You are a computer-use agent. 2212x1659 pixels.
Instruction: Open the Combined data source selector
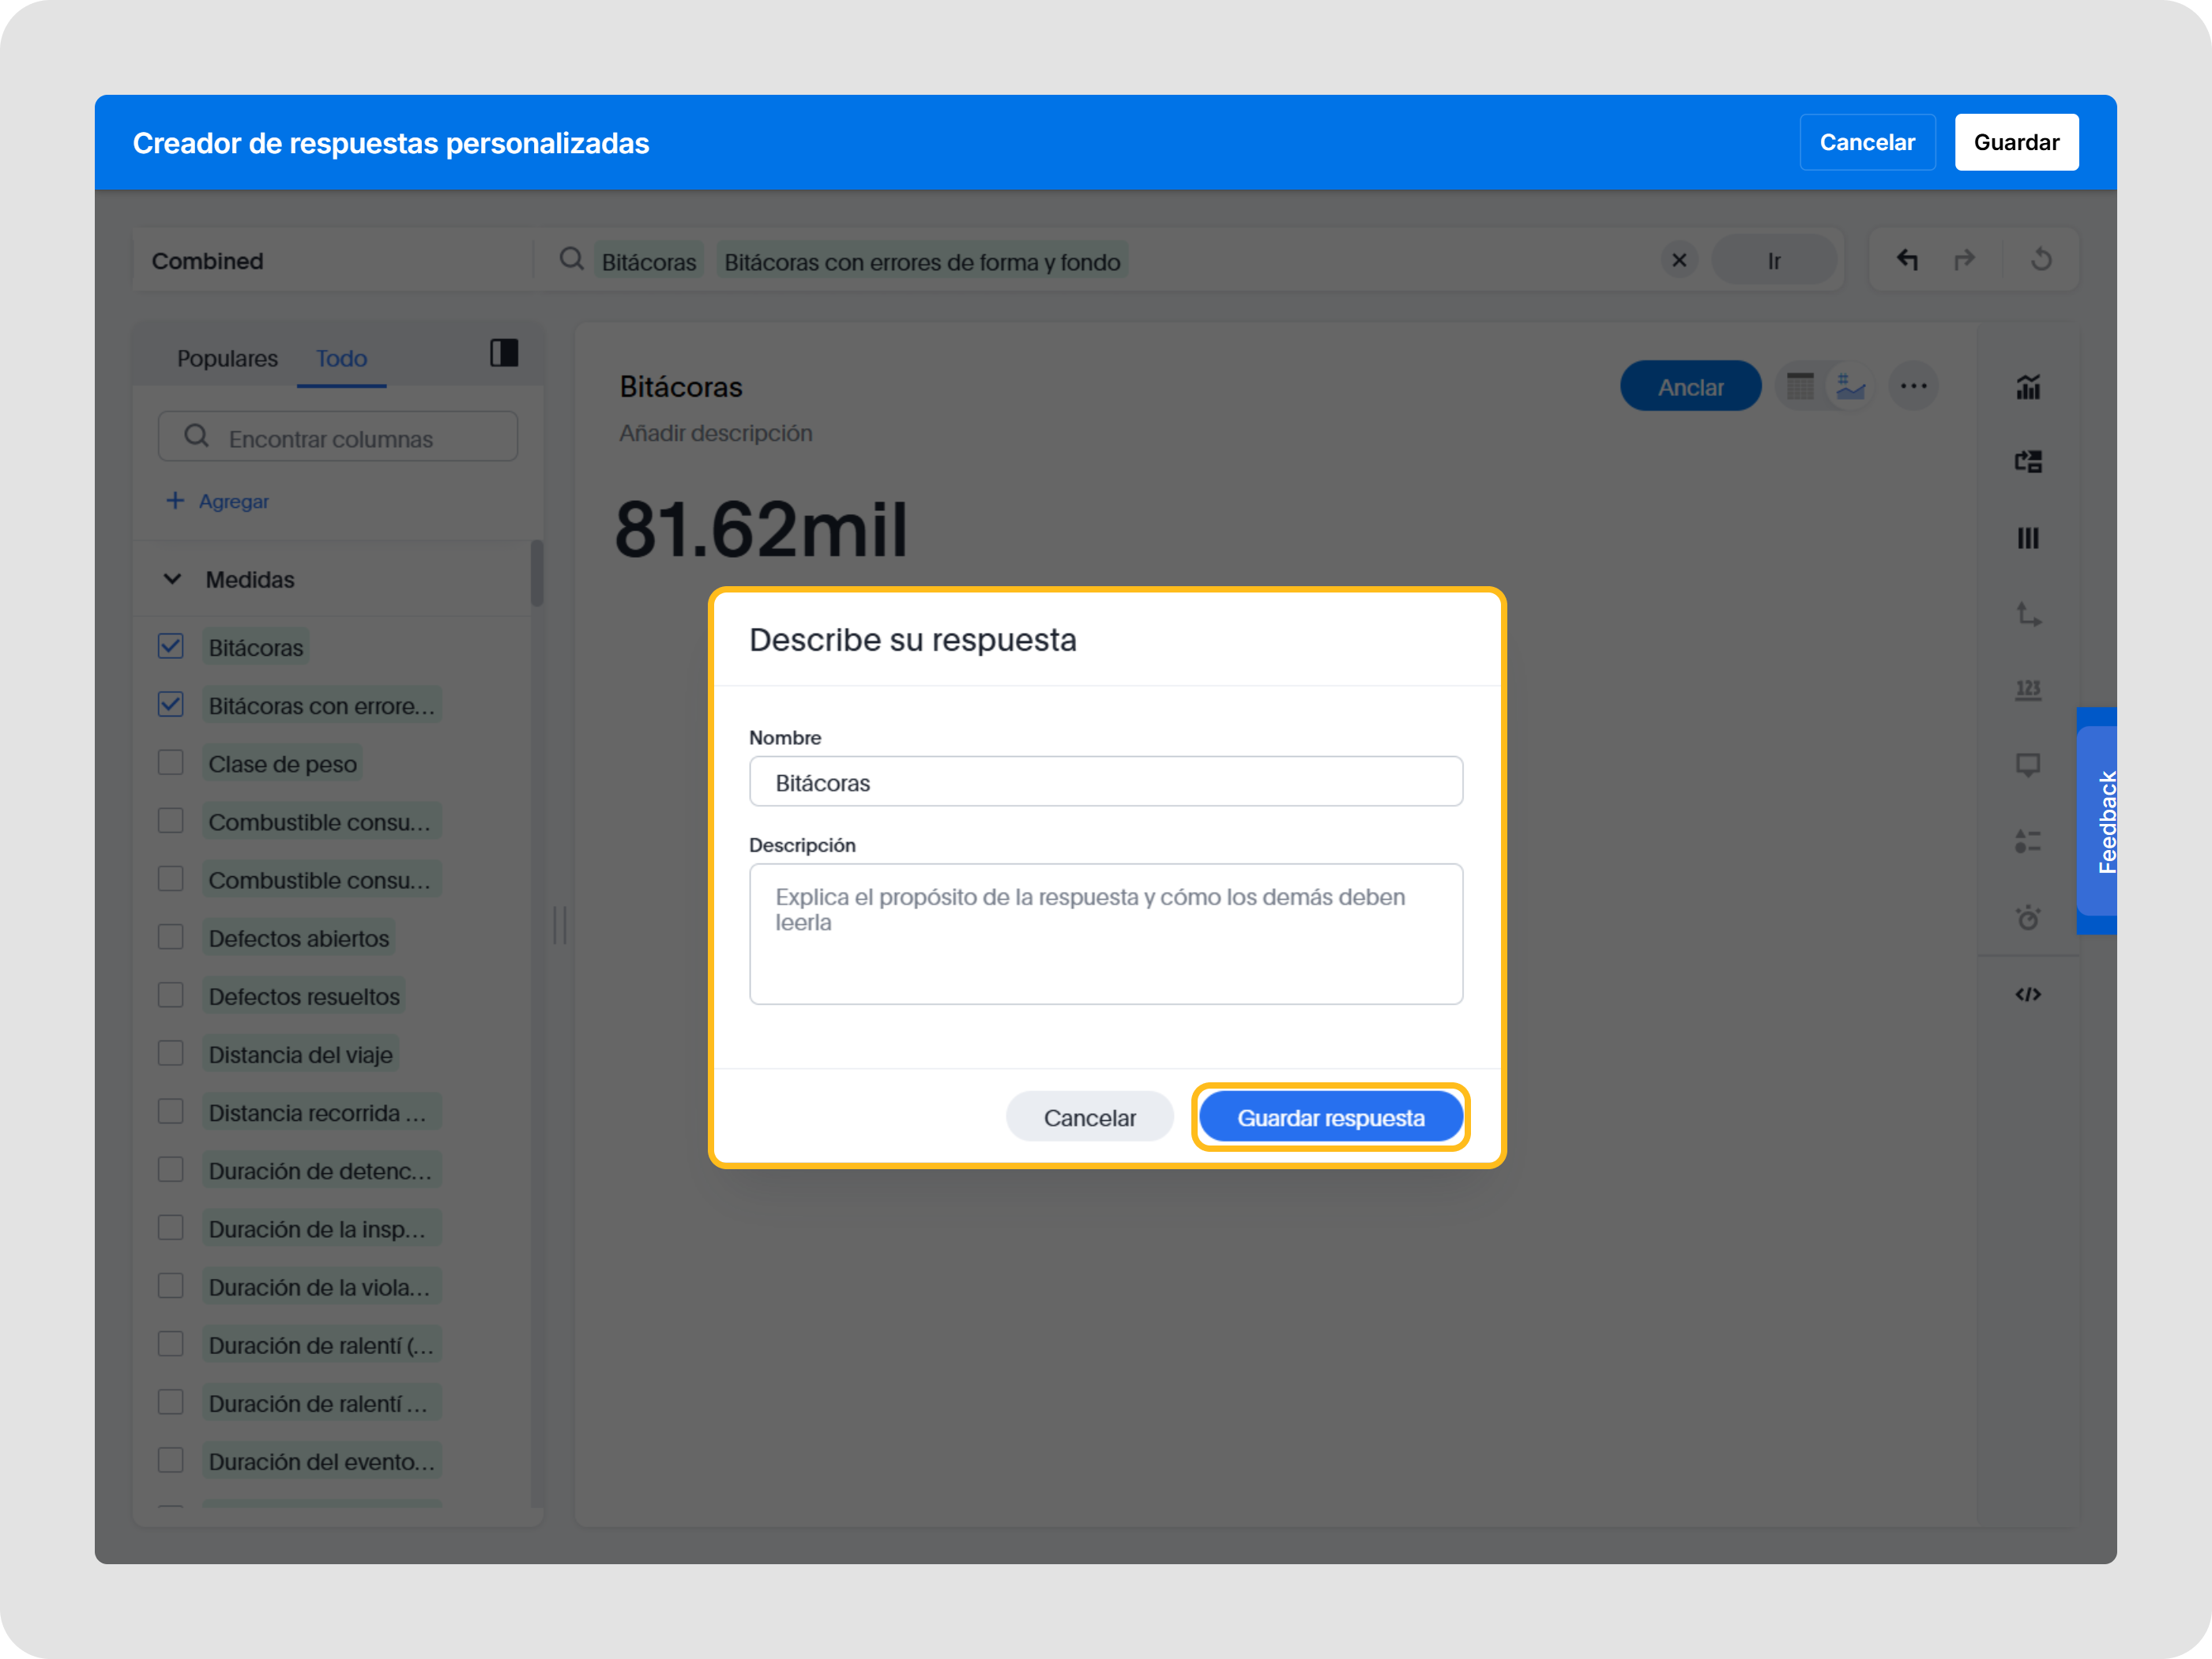207,260
